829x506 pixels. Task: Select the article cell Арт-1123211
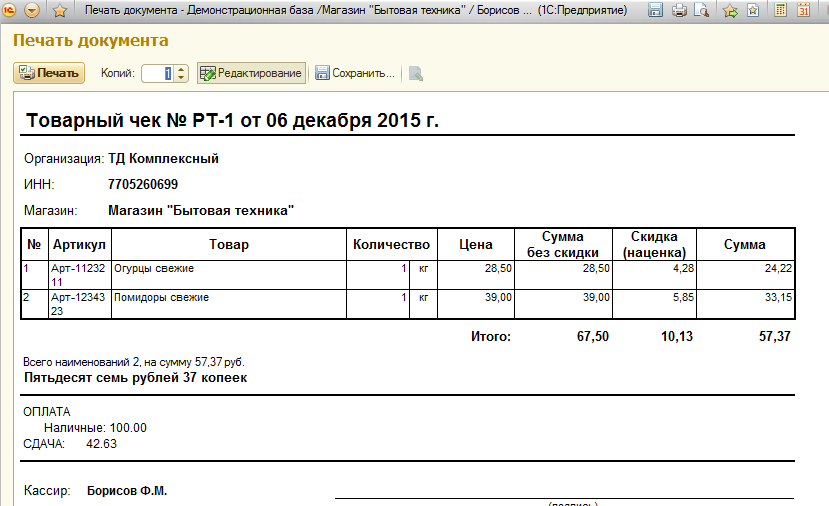pyautogui.click(x=79, y=275)
